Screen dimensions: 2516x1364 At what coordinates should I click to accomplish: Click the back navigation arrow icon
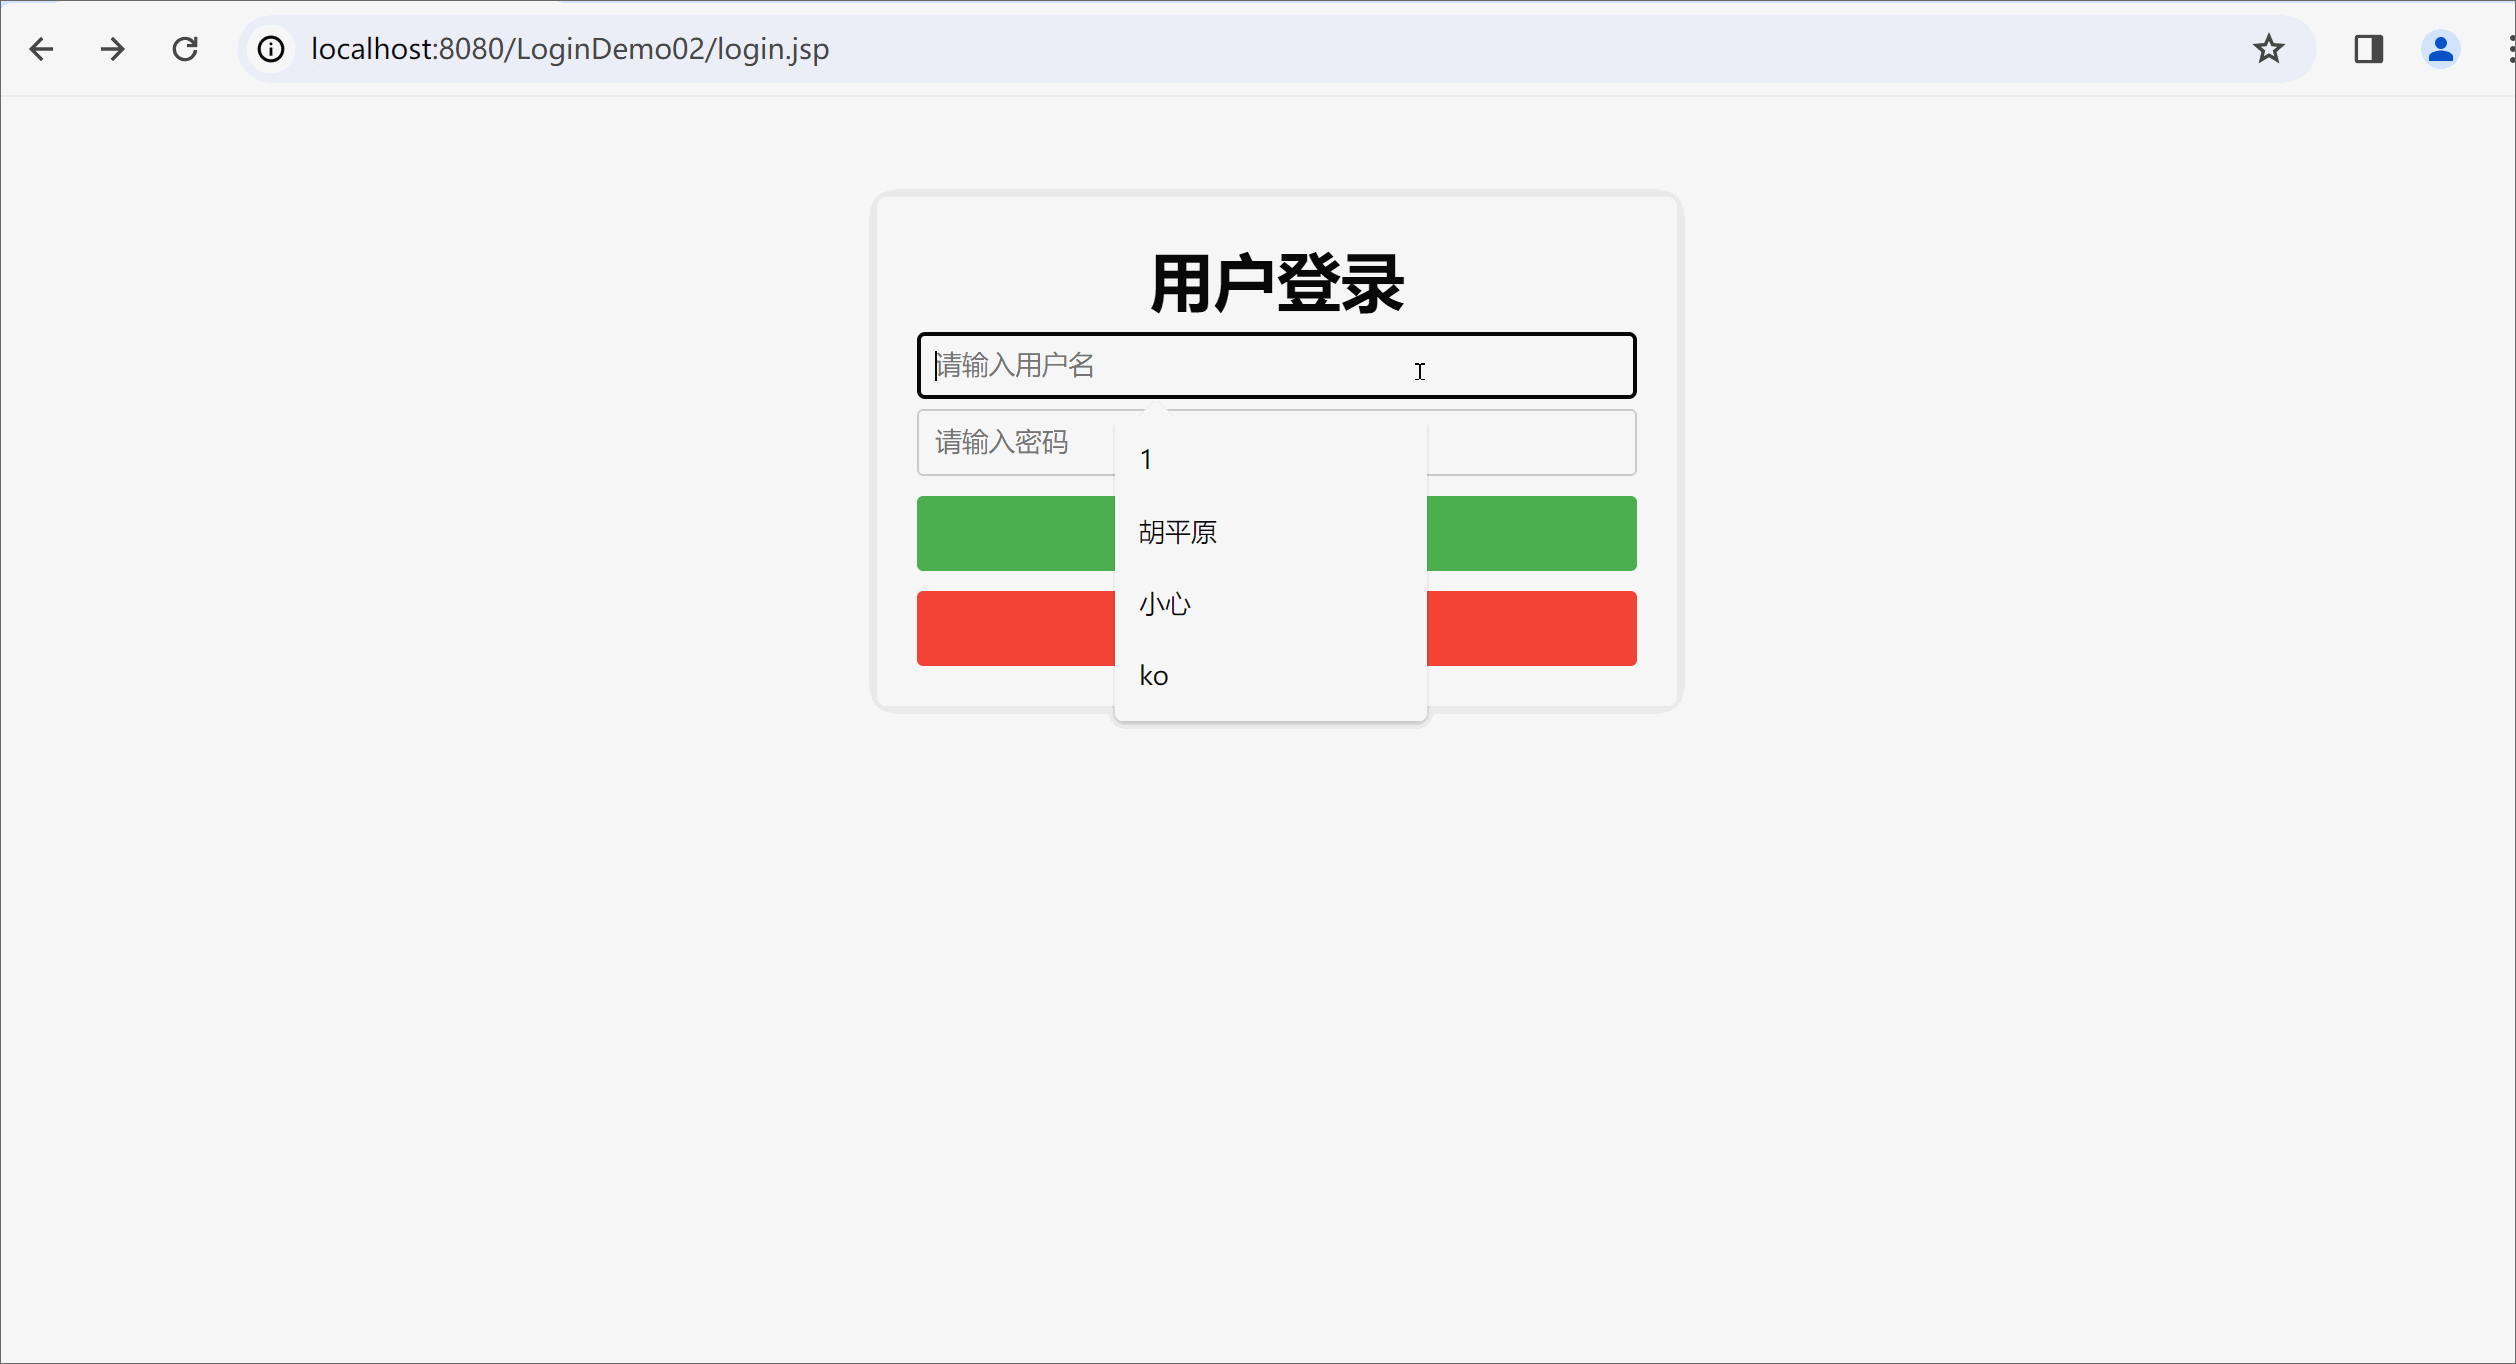point(42,49)
